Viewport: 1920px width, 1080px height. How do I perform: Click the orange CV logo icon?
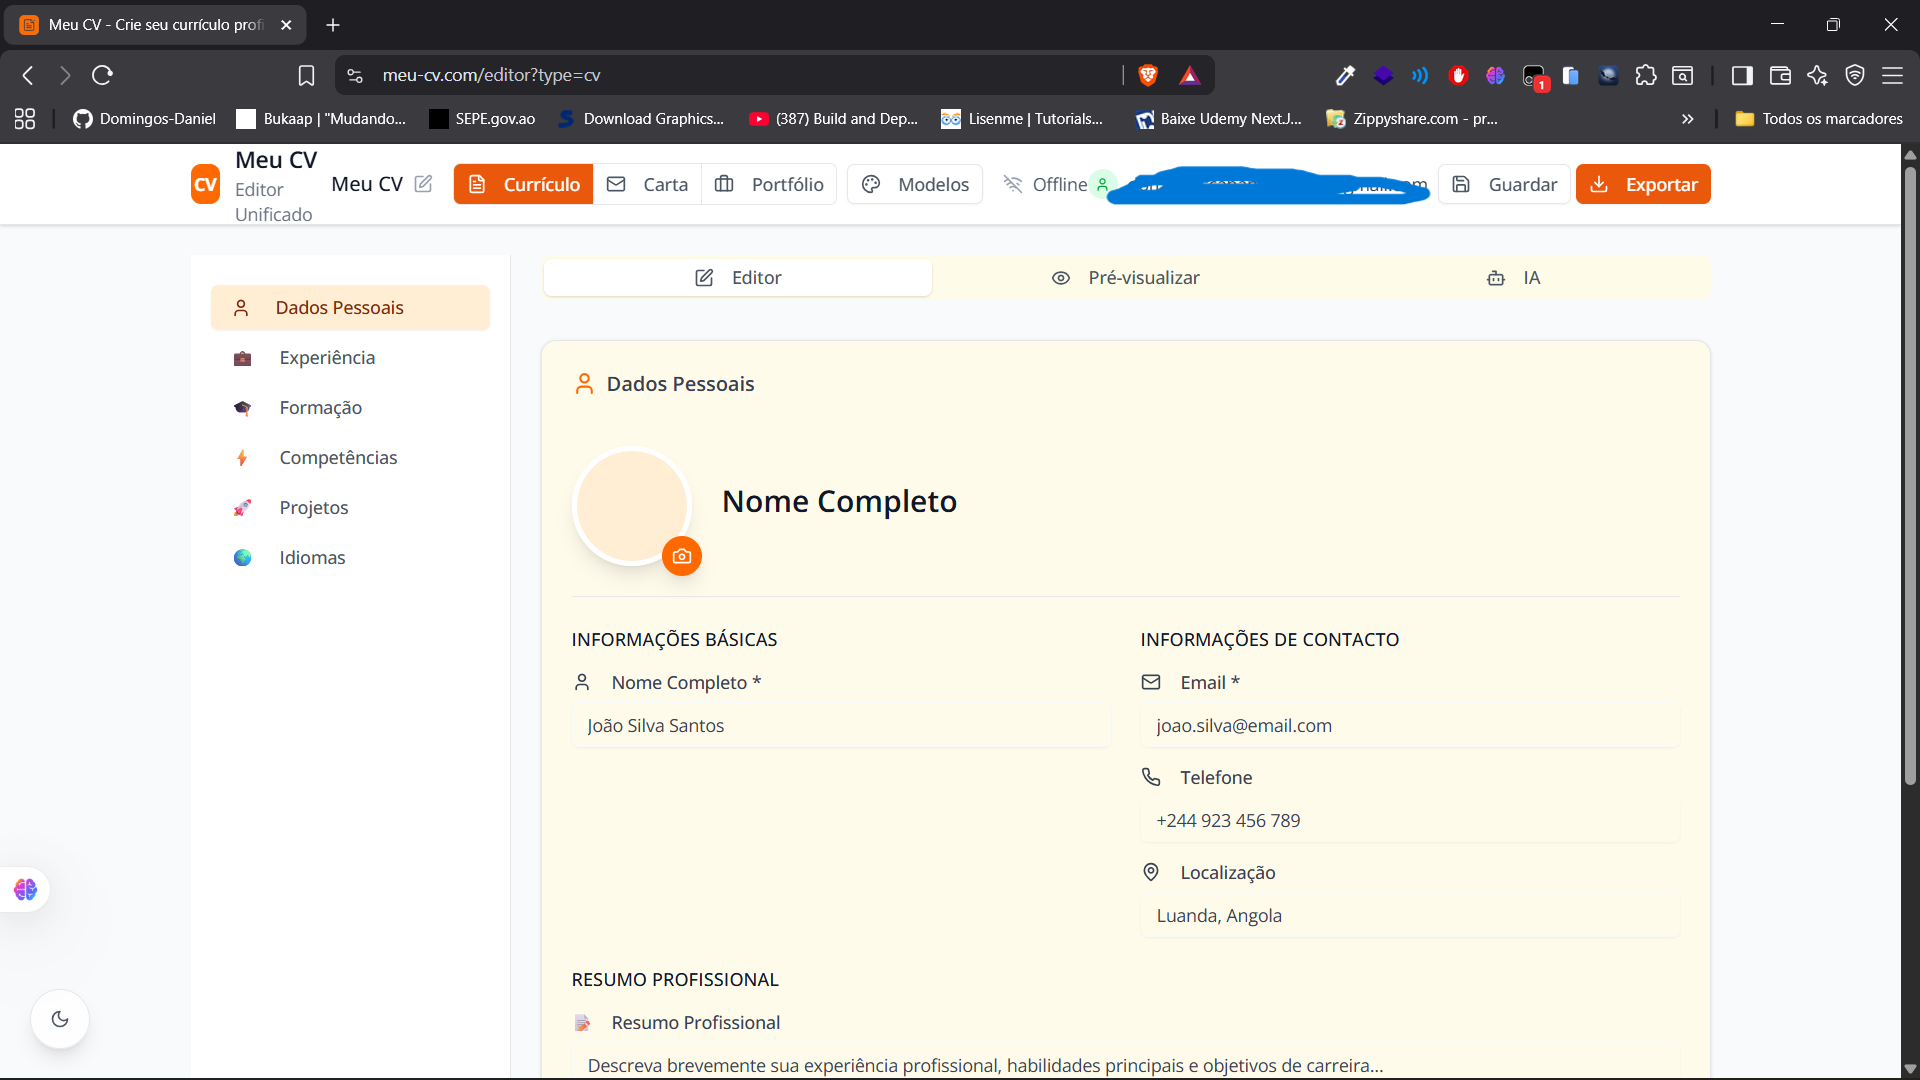click(205, 184)
